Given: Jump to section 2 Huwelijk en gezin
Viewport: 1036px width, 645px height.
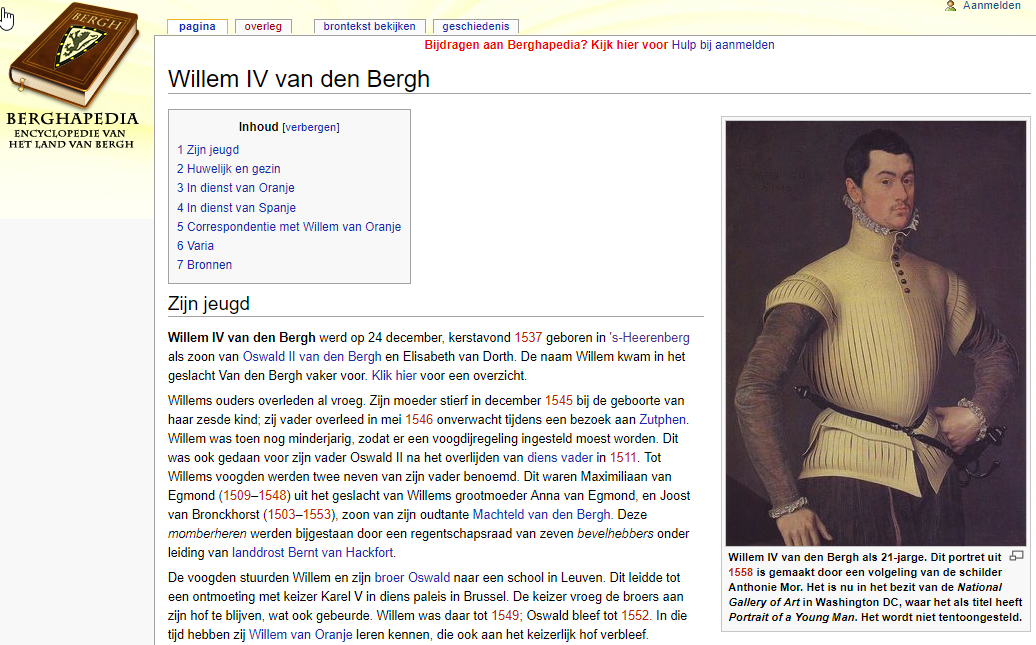Looking at the screenshot, I should pos(229,169).
